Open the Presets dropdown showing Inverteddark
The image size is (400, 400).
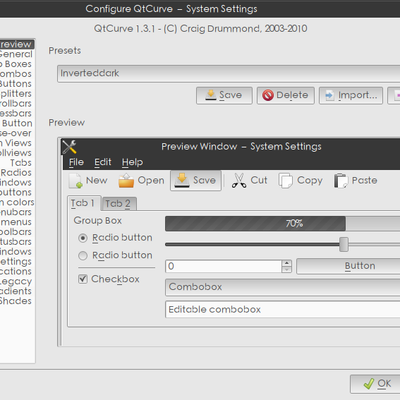[229, 74]
